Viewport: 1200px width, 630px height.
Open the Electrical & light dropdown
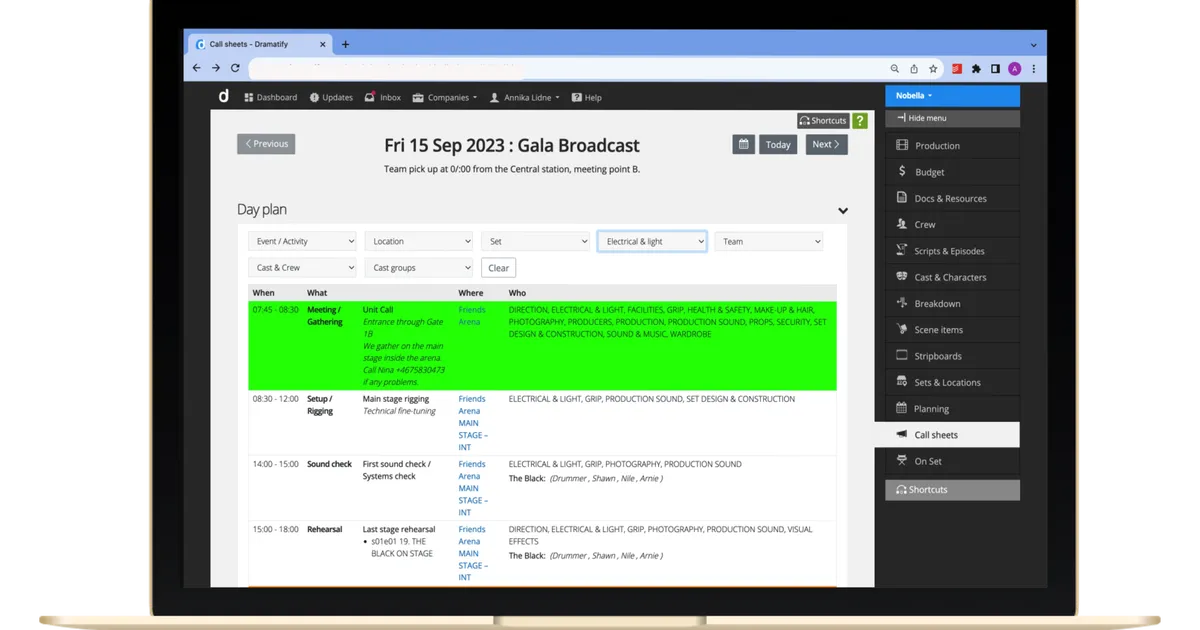652,241
